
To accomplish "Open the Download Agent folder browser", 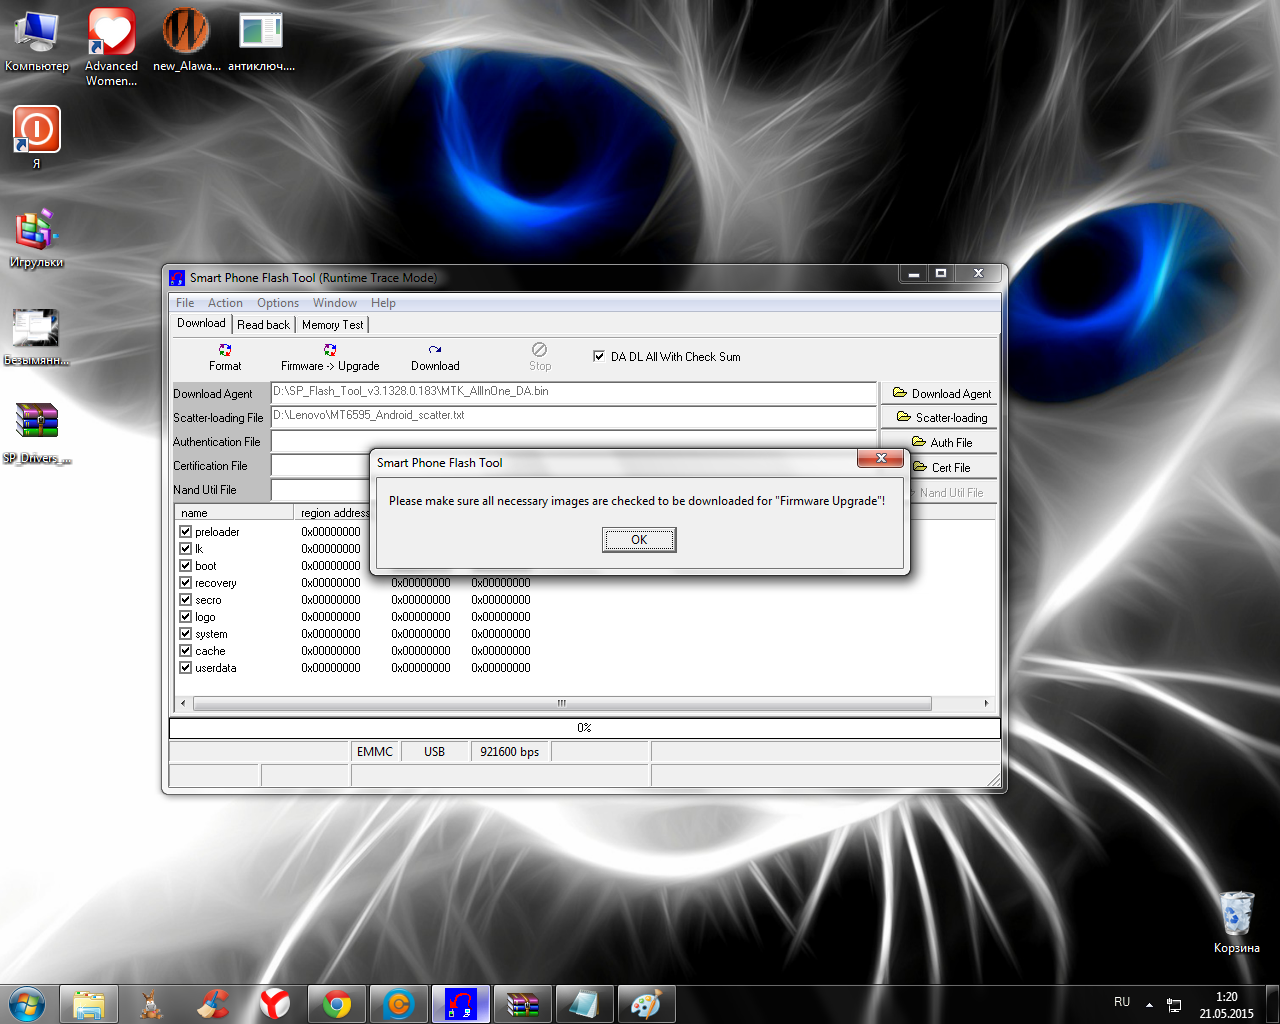I will [940, 393].
